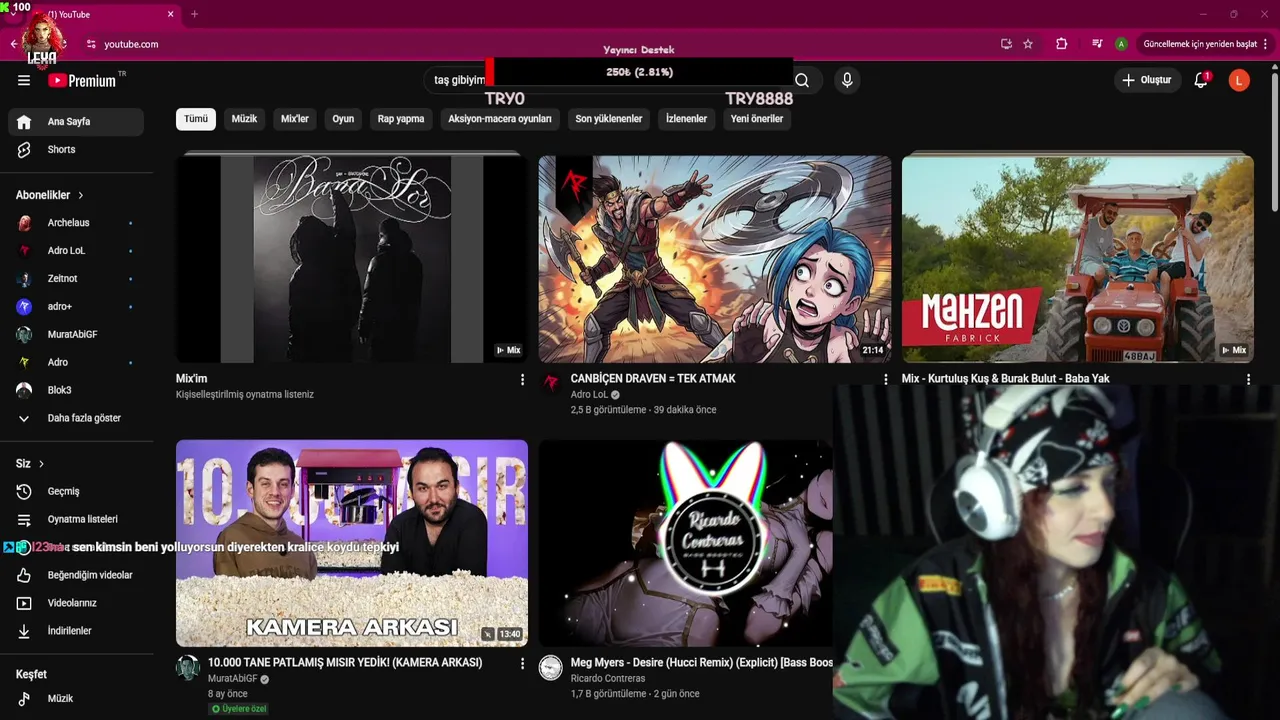Open the adro+ subscription channel
1280x720 pixels.
[76, 307]
